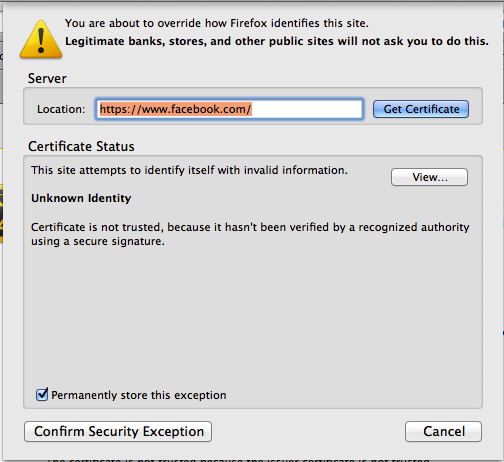The height and width of the screenshot is (462, 504).
Task: Click highlighted facebook URL in Location field
Action: [175, 109]
